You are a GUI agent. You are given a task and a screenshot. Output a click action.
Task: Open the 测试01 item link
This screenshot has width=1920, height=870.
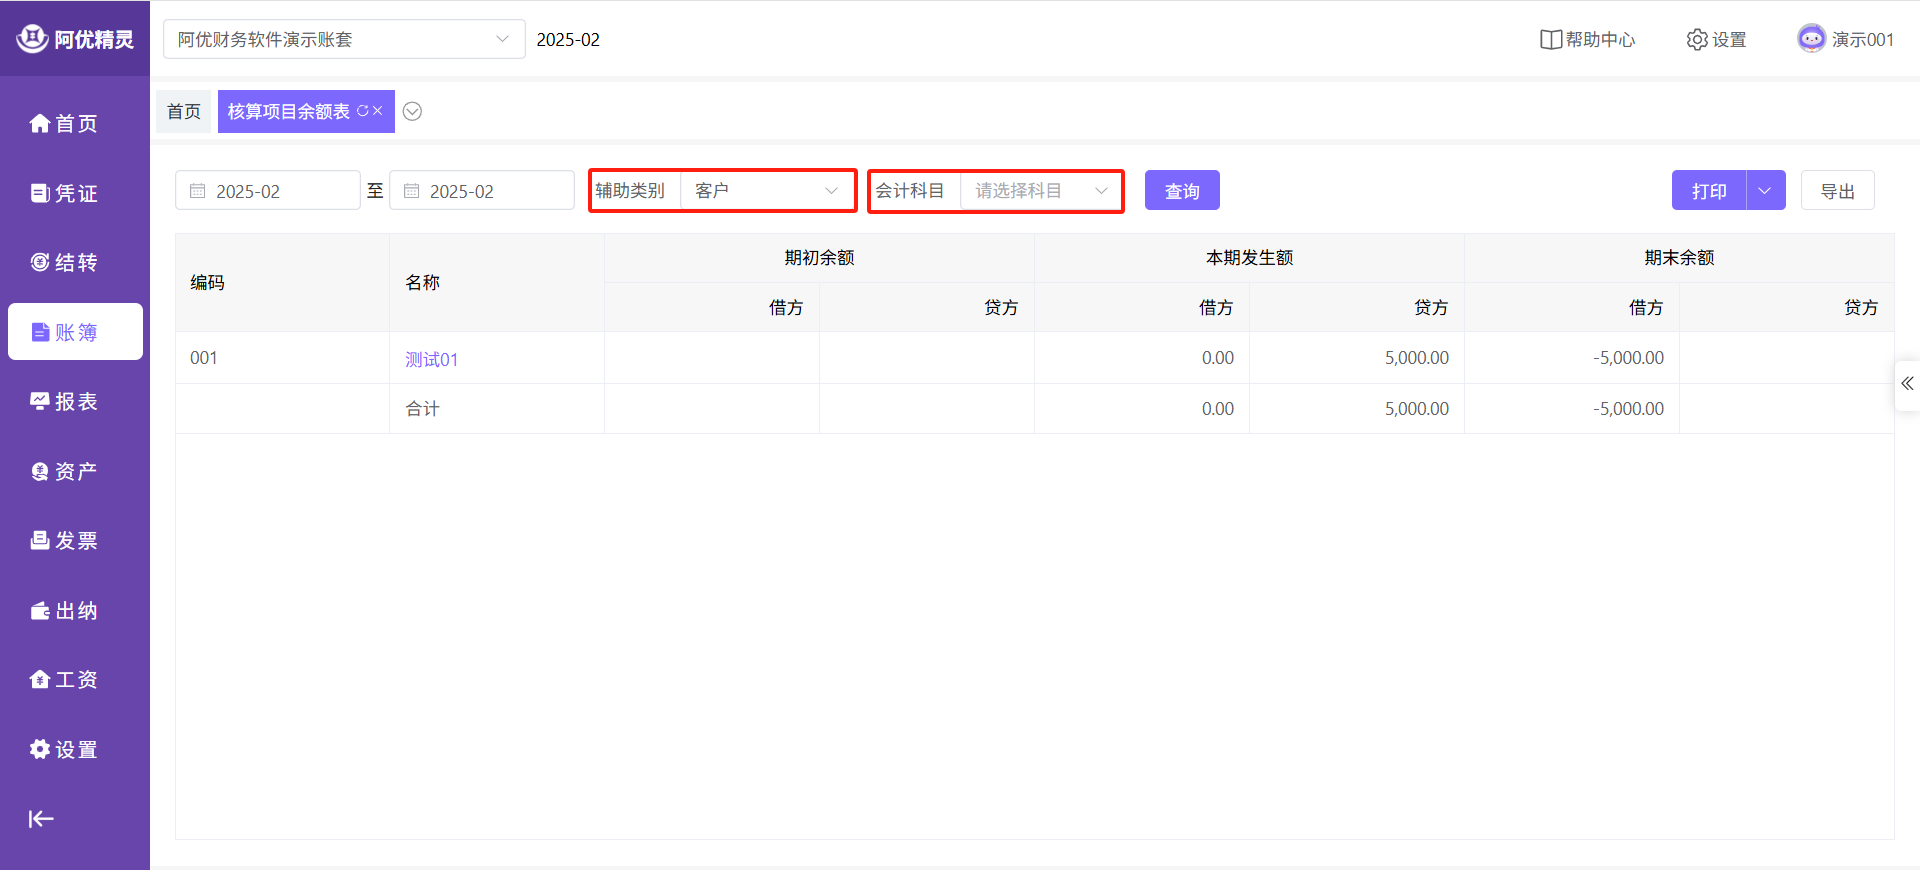[431, 359]
